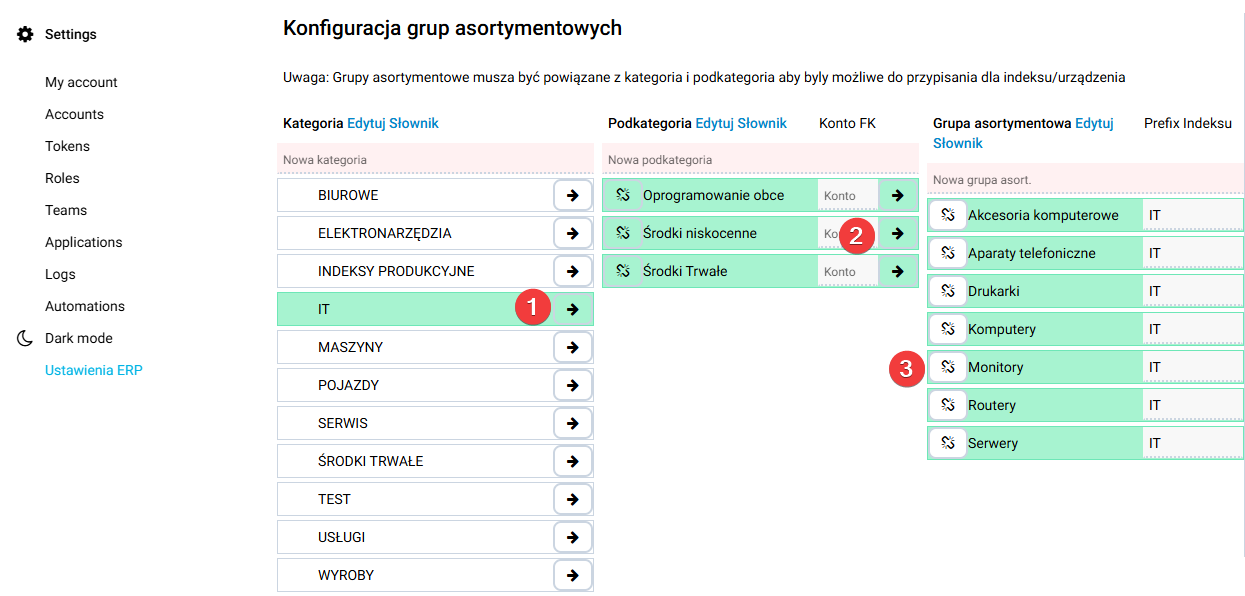Open BIUROWE category with its arrow button
This screenshot has width=1245, height=596.
click(x=573, y=195)
